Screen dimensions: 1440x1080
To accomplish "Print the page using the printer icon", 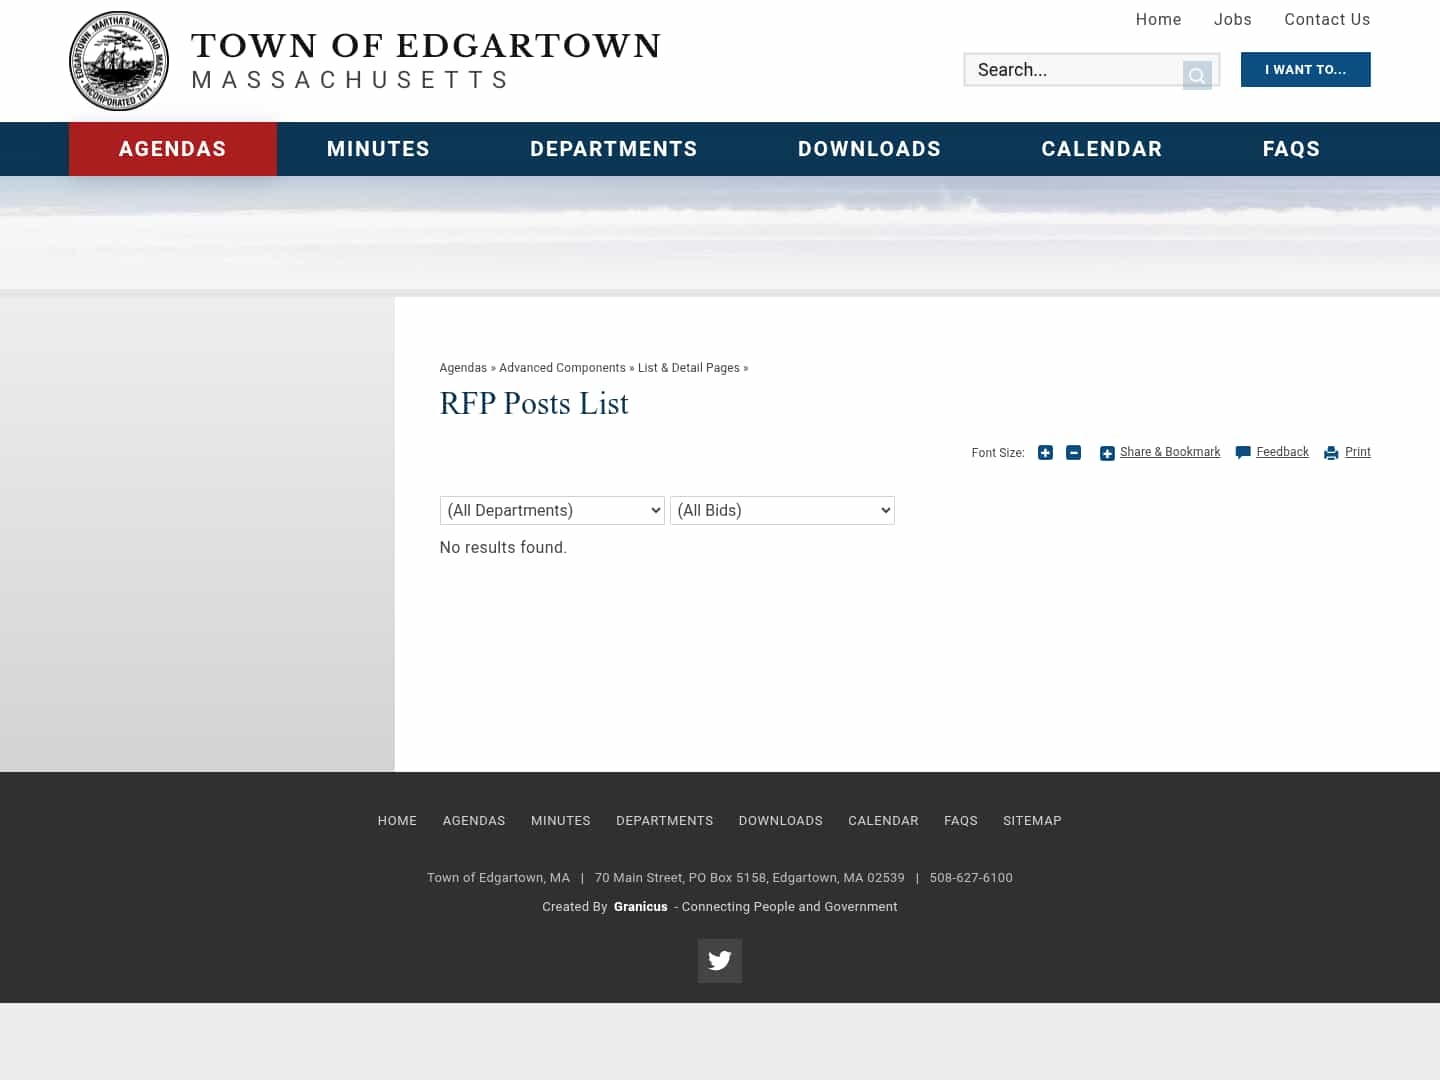I will [x=1330, y=453].
